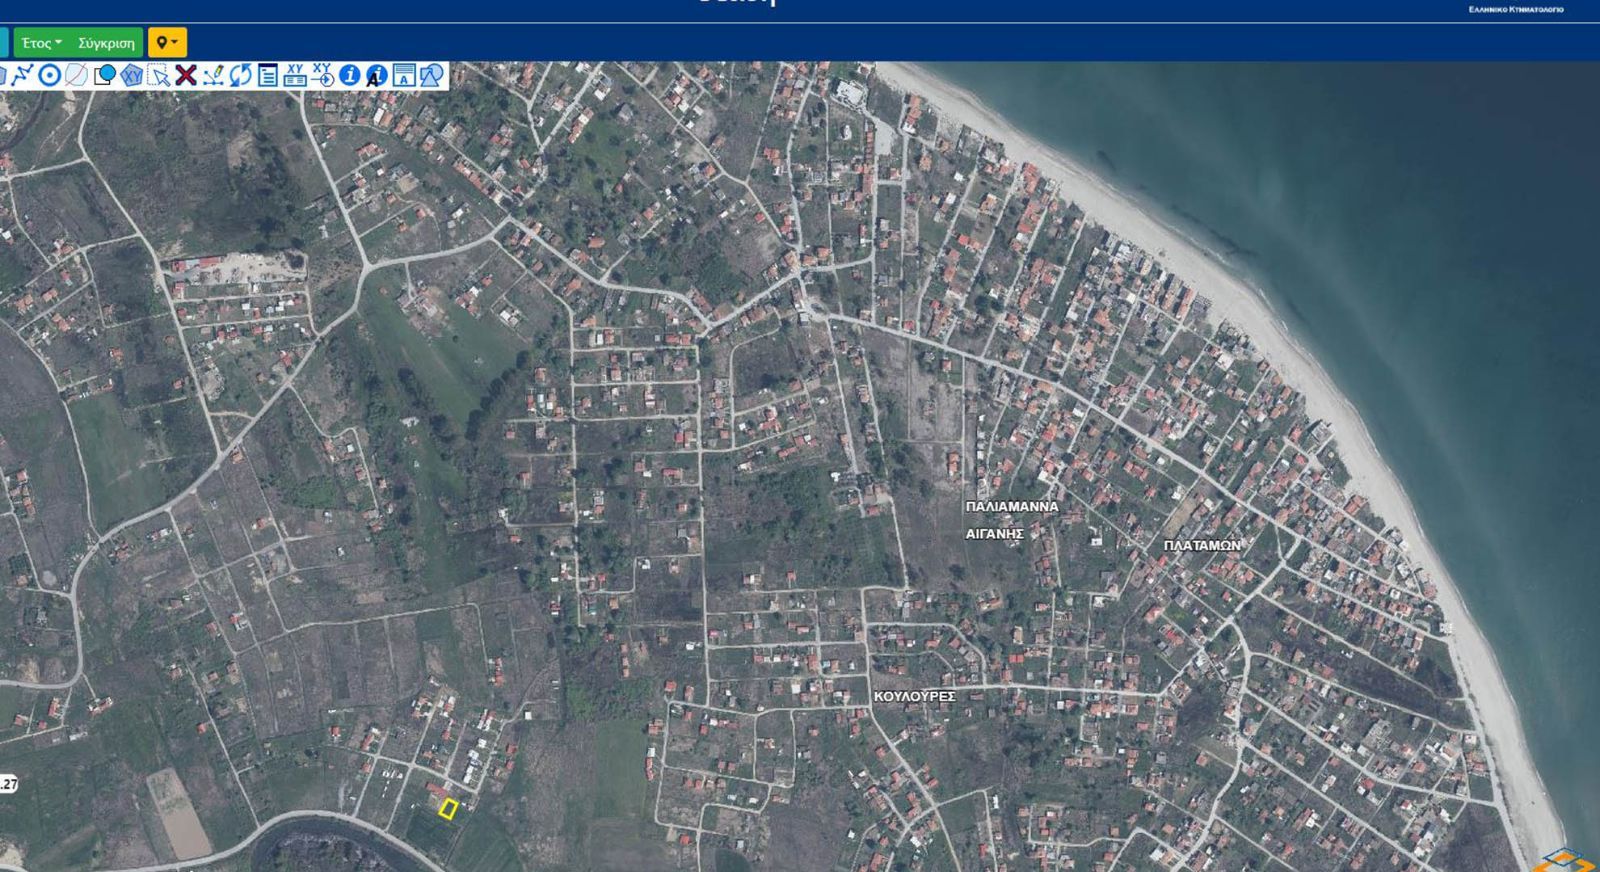Select the circle point draw tool
Screen dimensions: 1600x872
point(49,75)
